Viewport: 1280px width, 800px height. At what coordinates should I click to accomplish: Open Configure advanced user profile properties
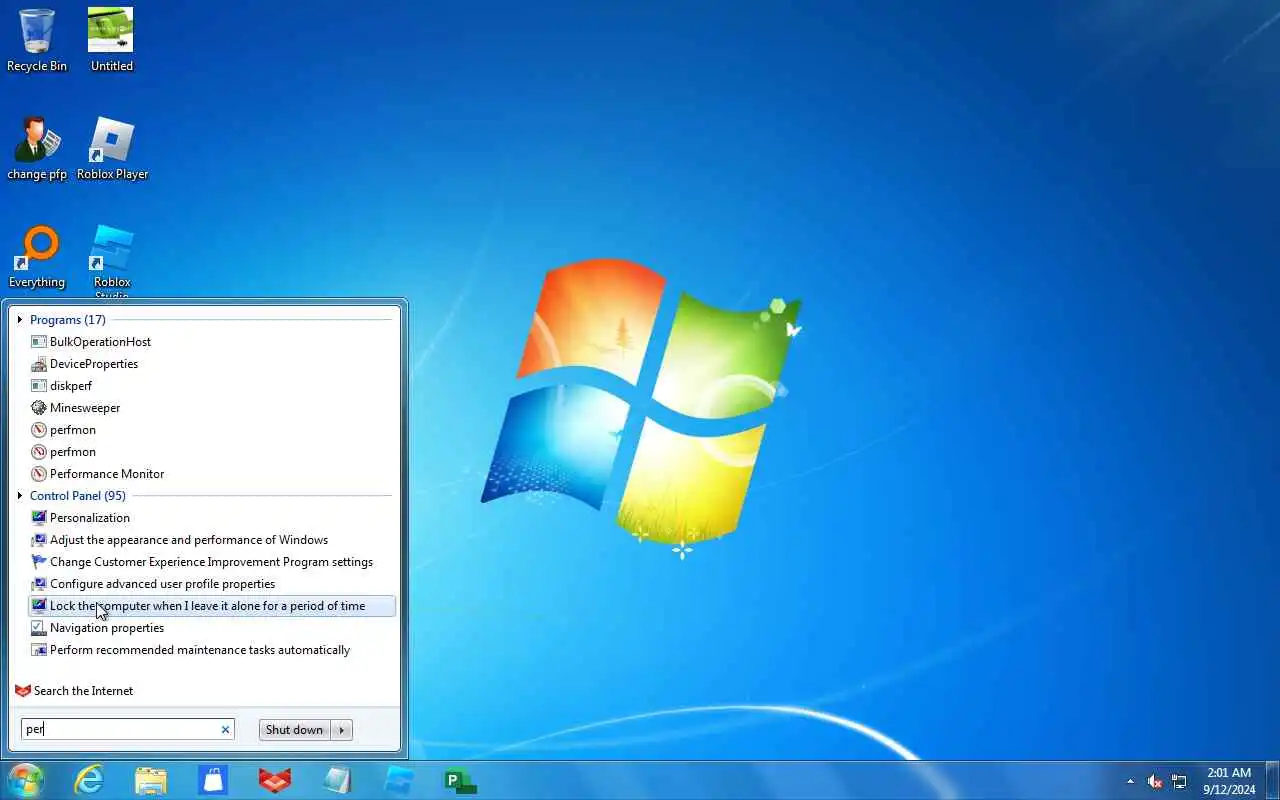(212, 584)
